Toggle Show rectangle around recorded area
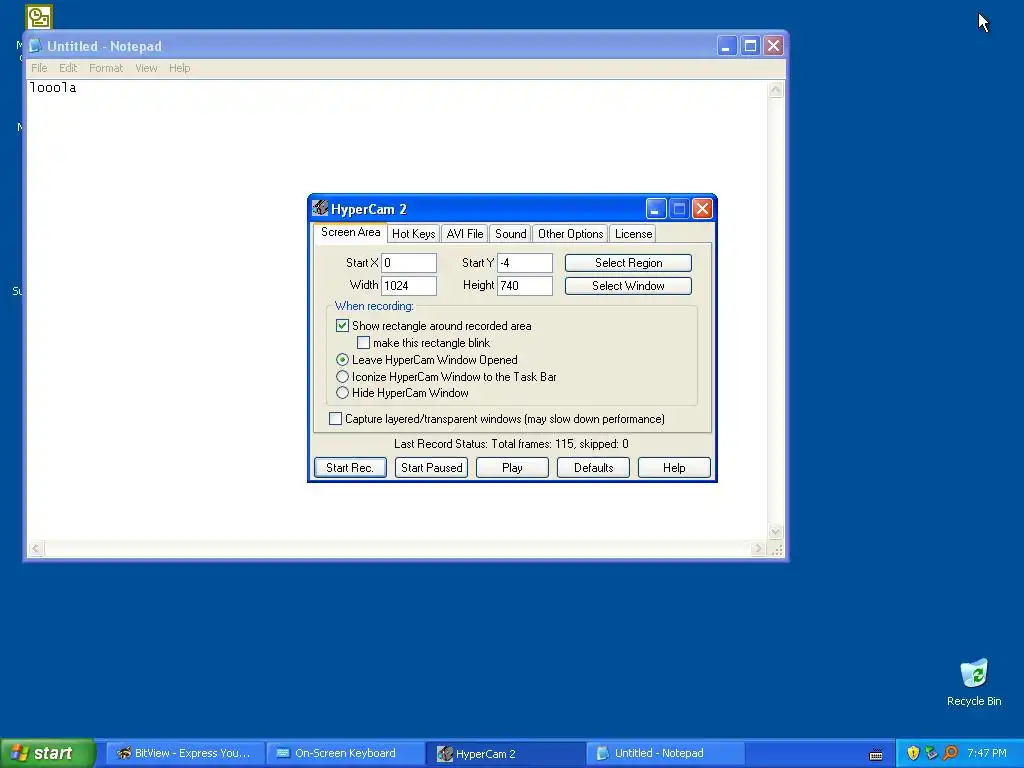Screen dimensions: 1024x768 tap(342, 325)
